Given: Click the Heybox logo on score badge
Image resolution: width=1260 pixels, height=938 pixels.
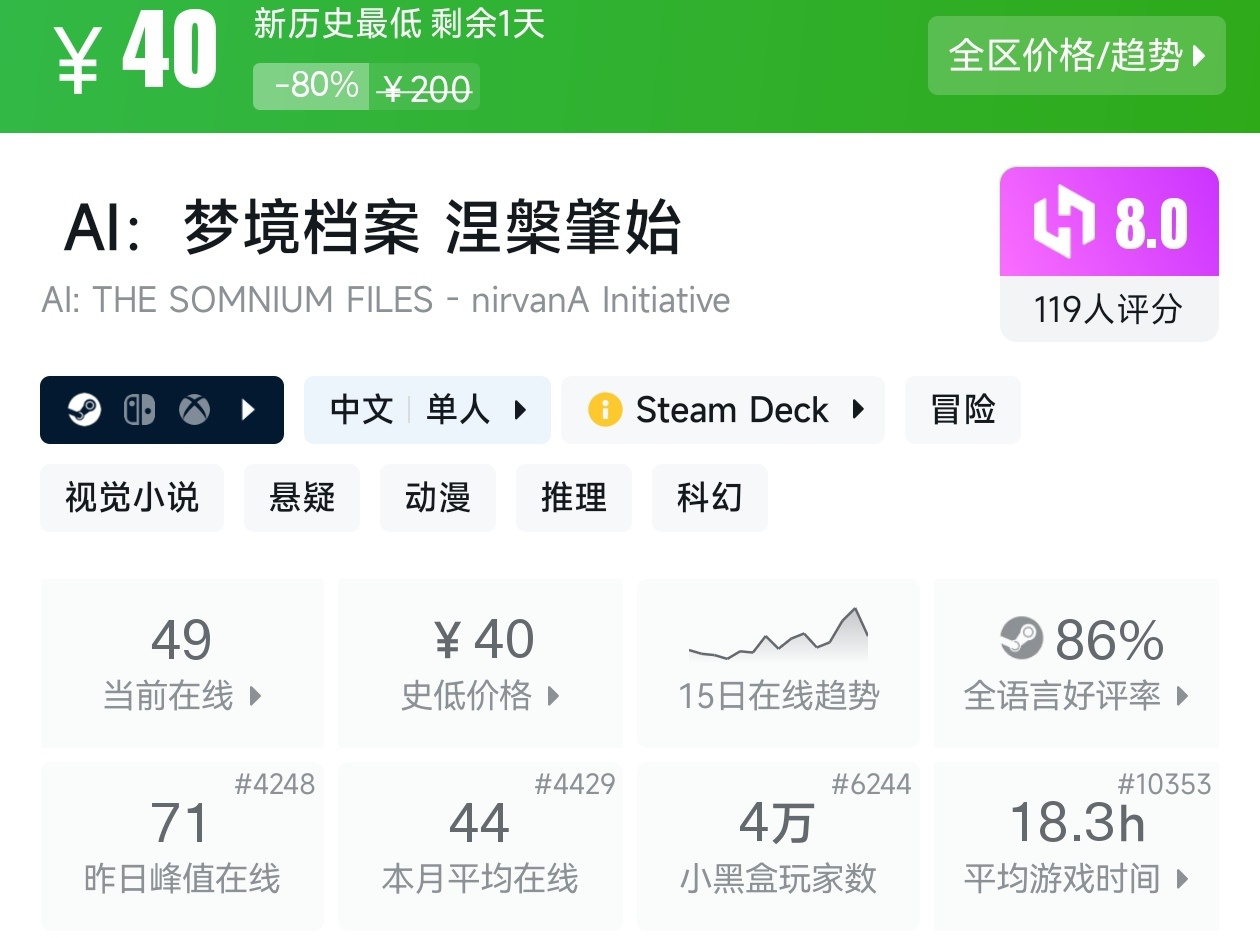Looking at the screenshot, I should click(1065, 223).
